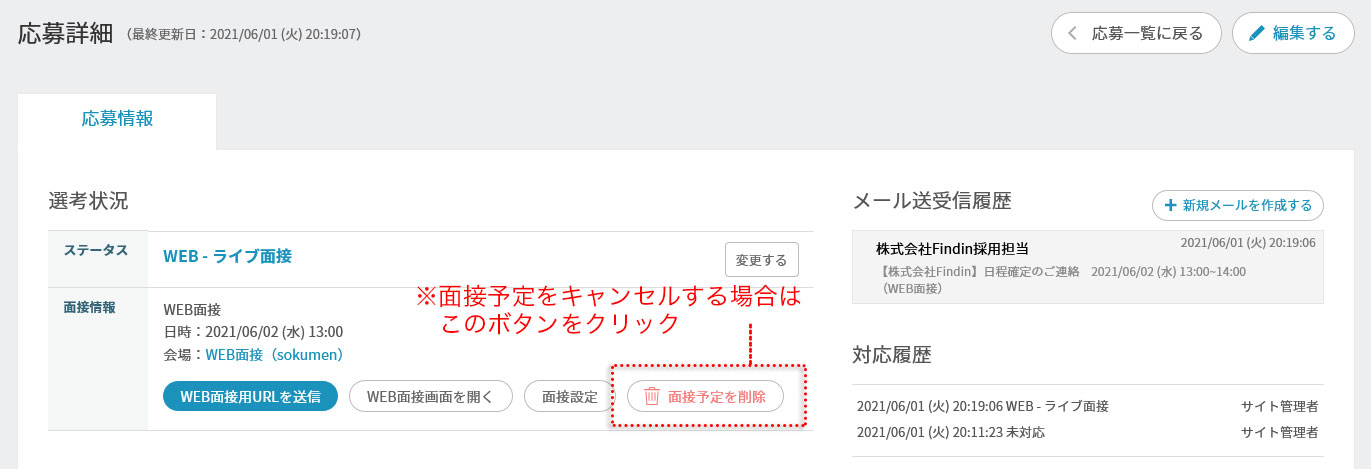Click the back chevron icon in 応募一覧に戻る
1371x469 pixels.
coord(1073,34)
